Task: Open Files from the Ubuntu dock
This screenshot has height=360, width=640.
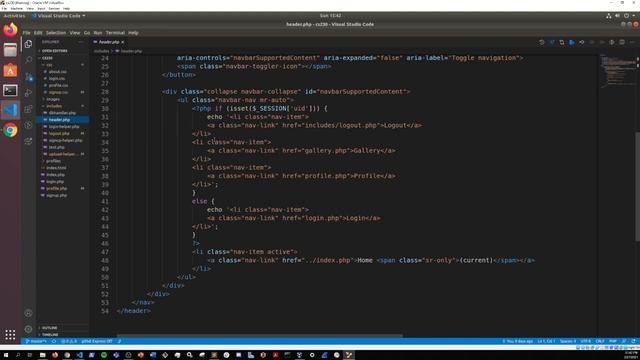Action: (x=10, y=50)
